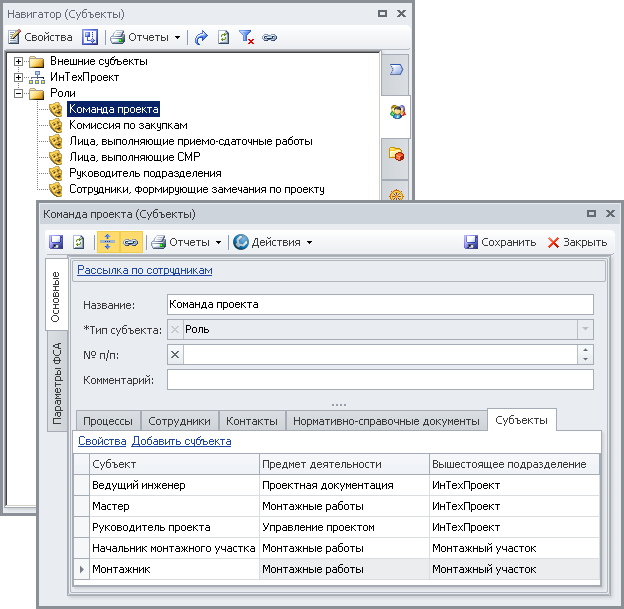Open the Отчеты dropdown in Команда проекта
This screenshot has height=609, width=624.
[x=218, y=242]
